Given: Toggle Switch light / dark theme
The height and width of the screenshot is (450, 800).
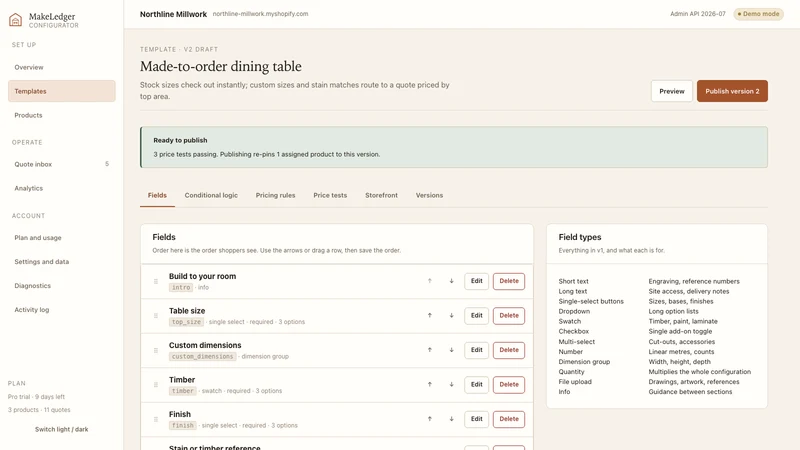Looking at the screenshot, I should (62, 430).
